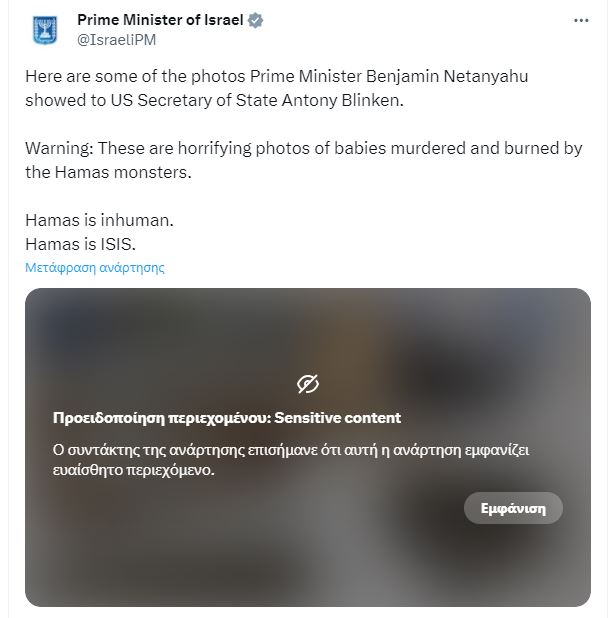Viewport: 611px width, 618px height.
Task: Click the Greek sensitive-content explanation text
Action: pyautogui.click(x=290, y=459)
